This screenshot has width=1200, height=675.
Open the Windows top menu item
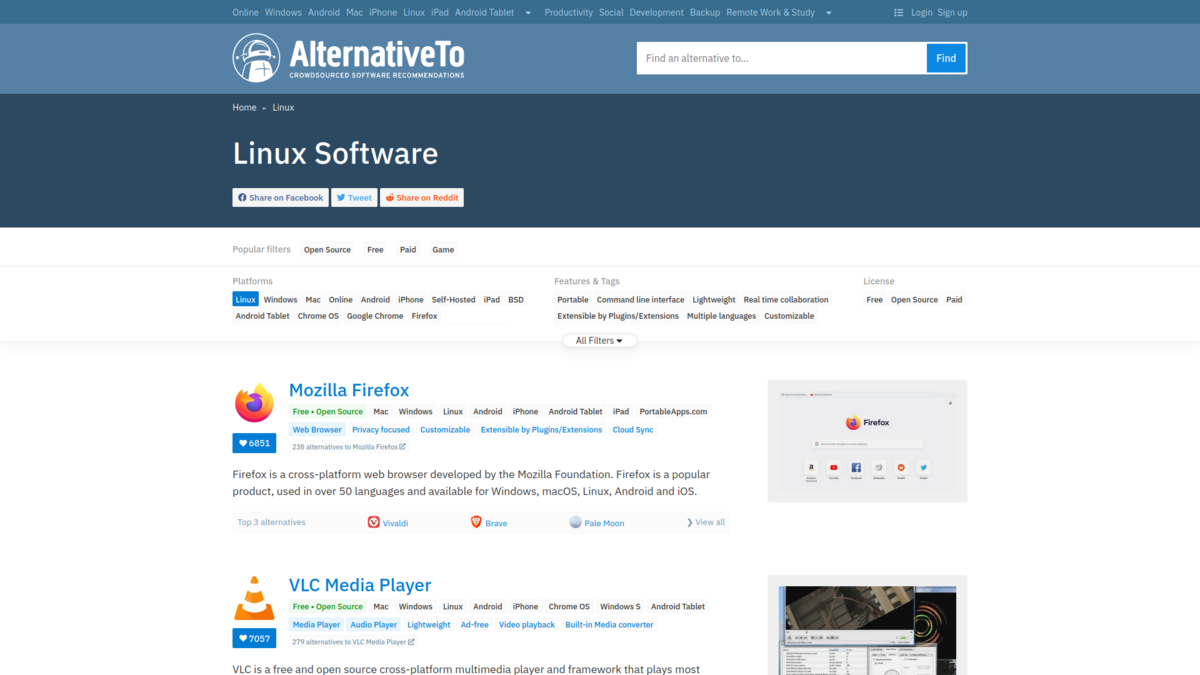(x=283, y=13)
